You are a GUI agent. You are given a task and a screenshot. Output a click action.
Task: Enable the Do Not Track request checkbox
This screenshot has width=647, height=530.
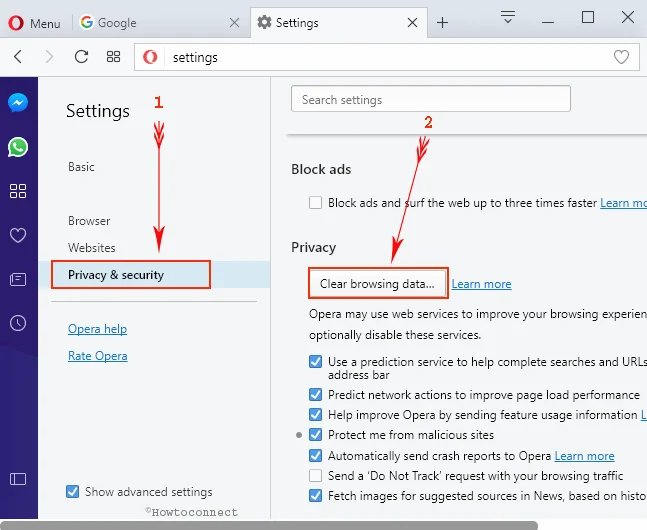316,475
